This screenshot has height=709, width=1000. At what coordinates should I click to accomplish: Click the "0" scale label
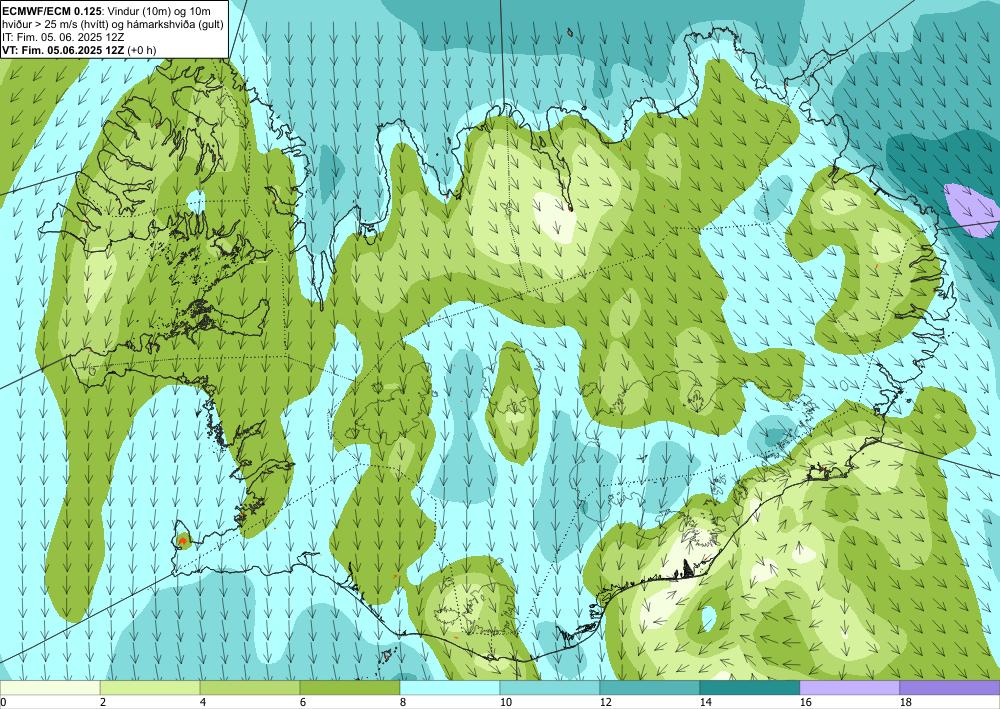tap(3, 702)
